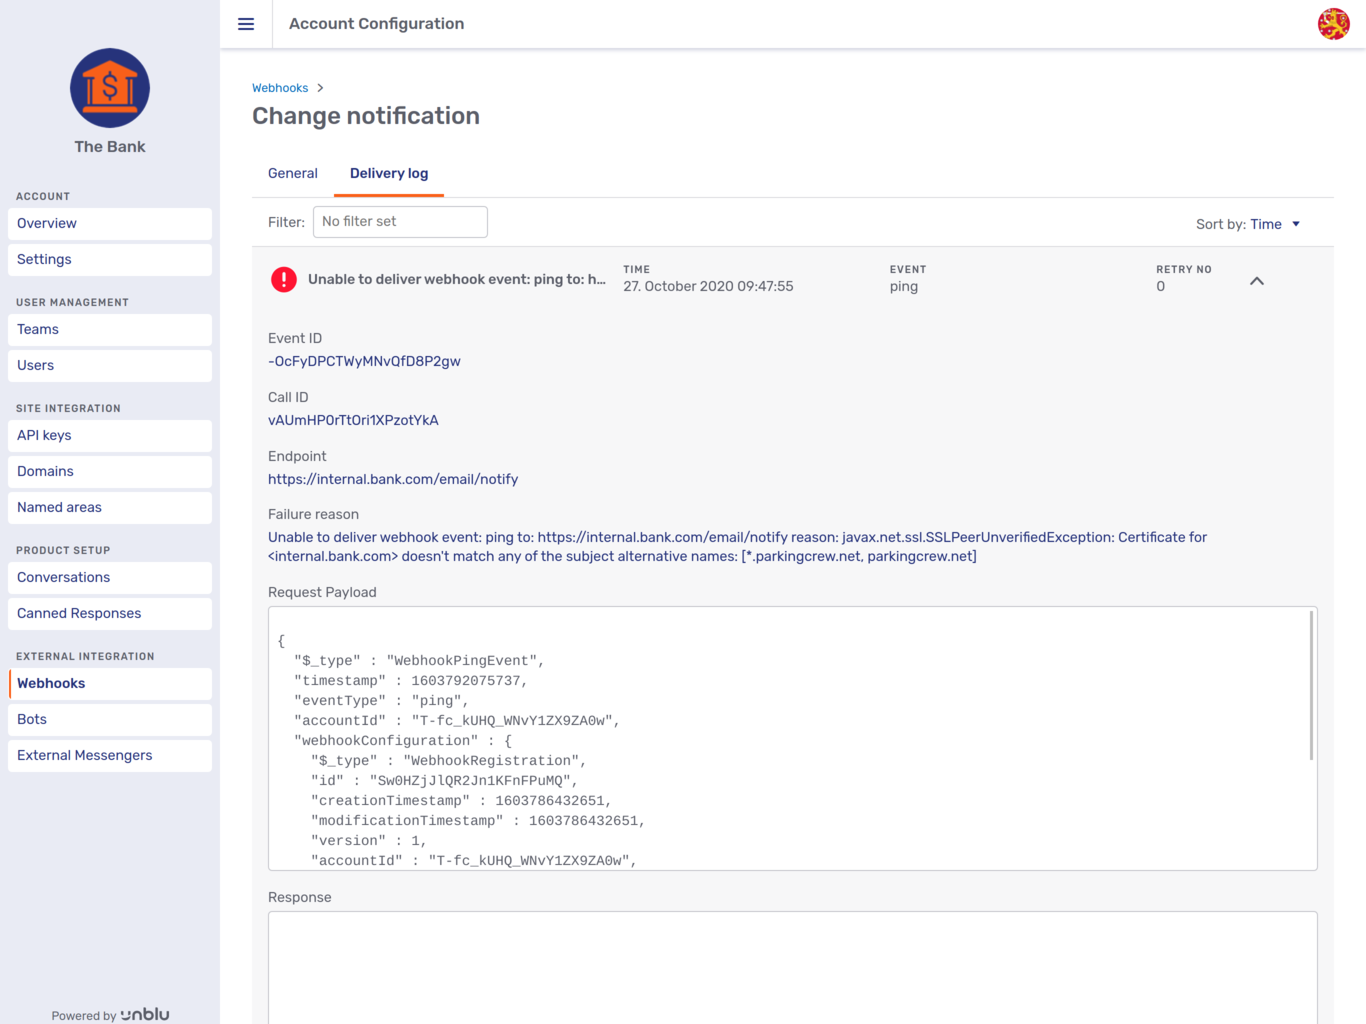Click inside the Filter input field
The image size is (1366, 1024).
pos(400,221)
